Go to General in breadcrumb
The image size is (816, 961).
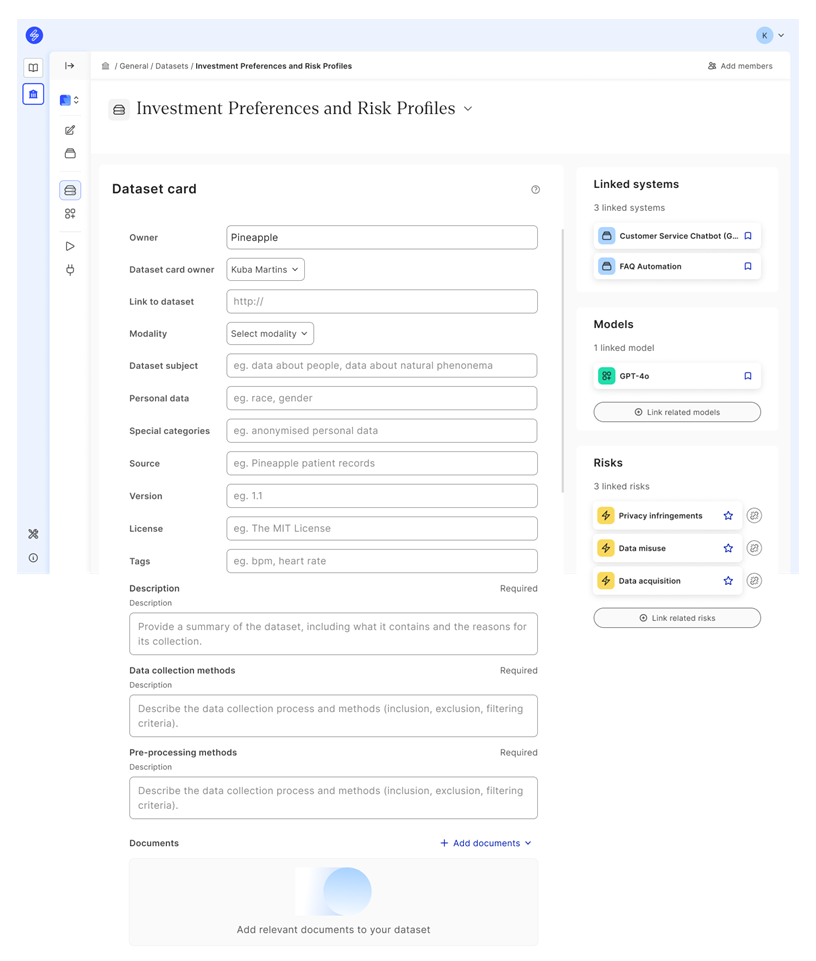(x=133, y=66)
